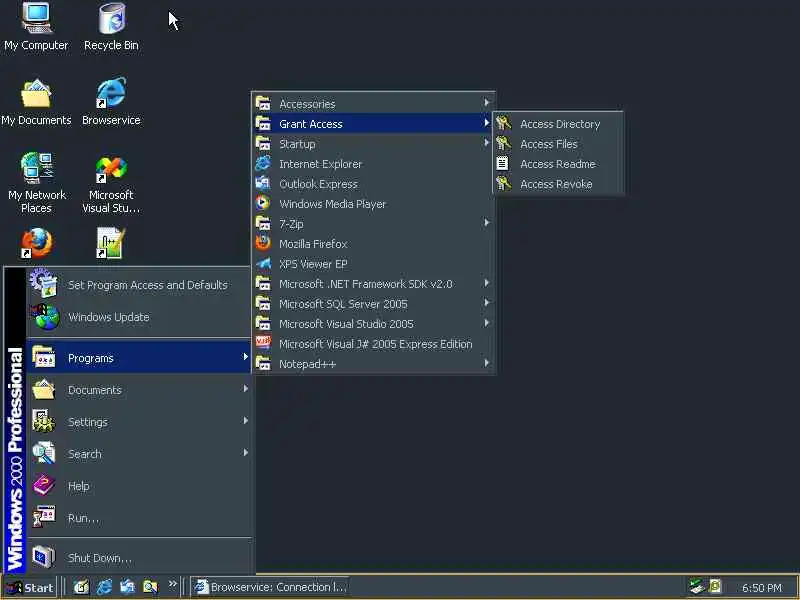Click the Internet Explorer icon in Programs menu
Image resolution: width=800 pixels, height=600 pixels.
pos(263,163)
